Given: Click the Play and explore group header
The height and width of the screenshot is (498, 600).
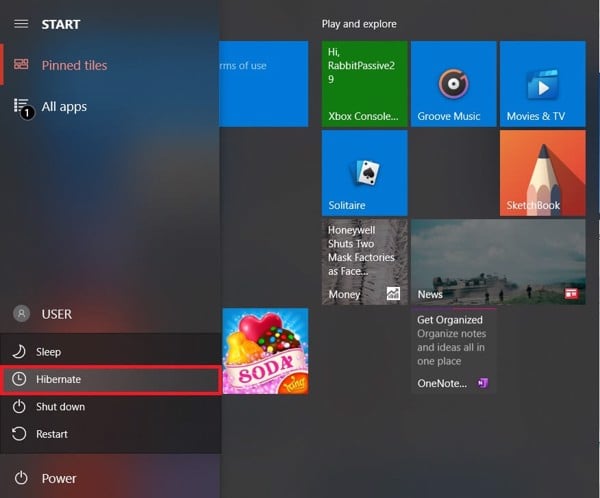Looking at the screenshot, I should point(359,24).
